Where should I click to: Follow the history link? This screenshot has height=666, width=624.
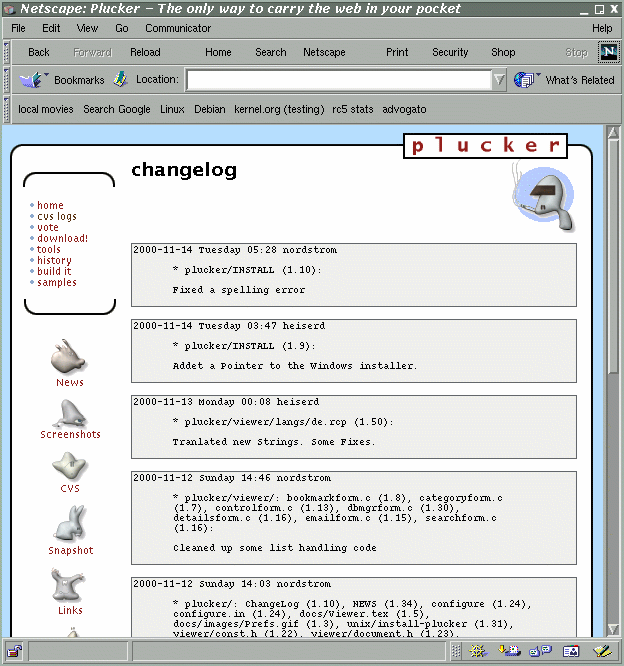(54, 260)
